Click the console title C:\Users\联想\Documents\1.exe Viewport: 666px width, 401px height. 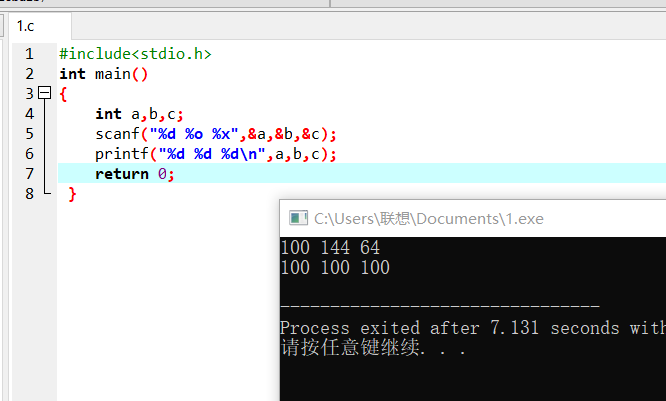click(429, 219)
